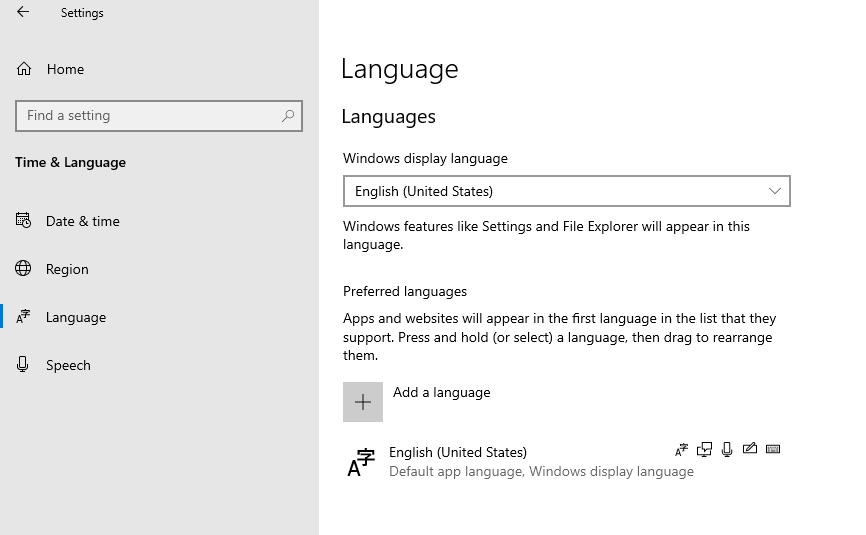Open Date & time settings

(x=82, y=221)
